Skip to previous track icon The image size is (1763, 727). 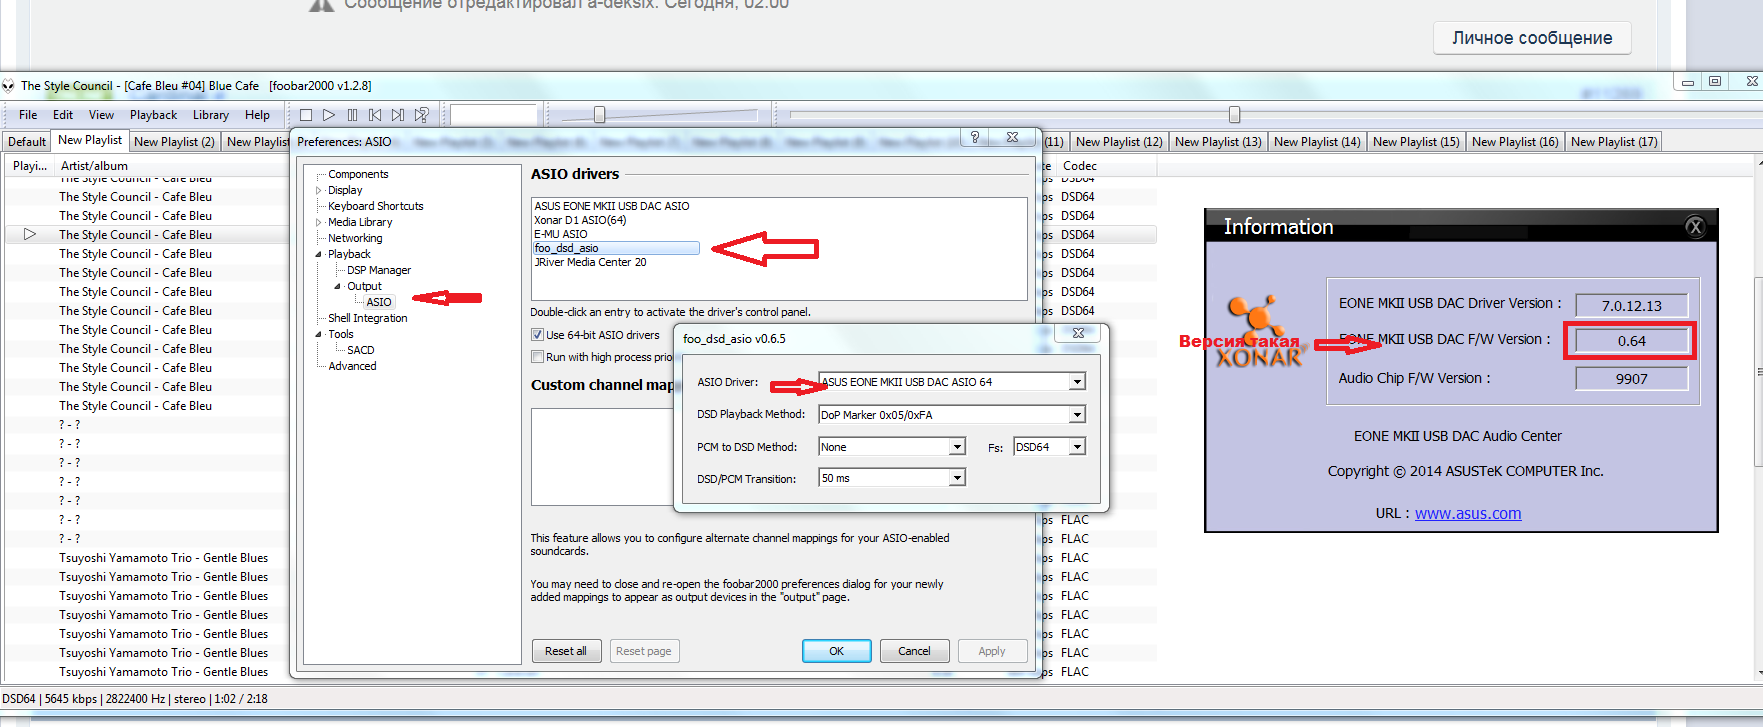point(375,115)
